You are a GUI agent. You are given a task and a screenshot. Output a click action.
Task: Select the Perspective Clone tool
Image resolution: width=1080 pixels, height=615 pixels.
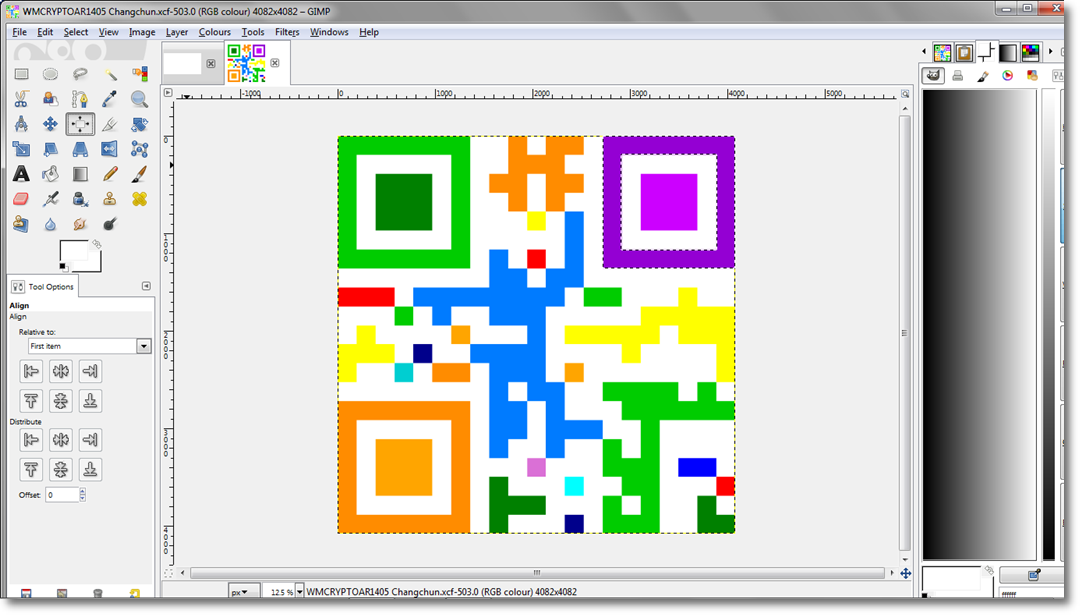coord(21,224)
